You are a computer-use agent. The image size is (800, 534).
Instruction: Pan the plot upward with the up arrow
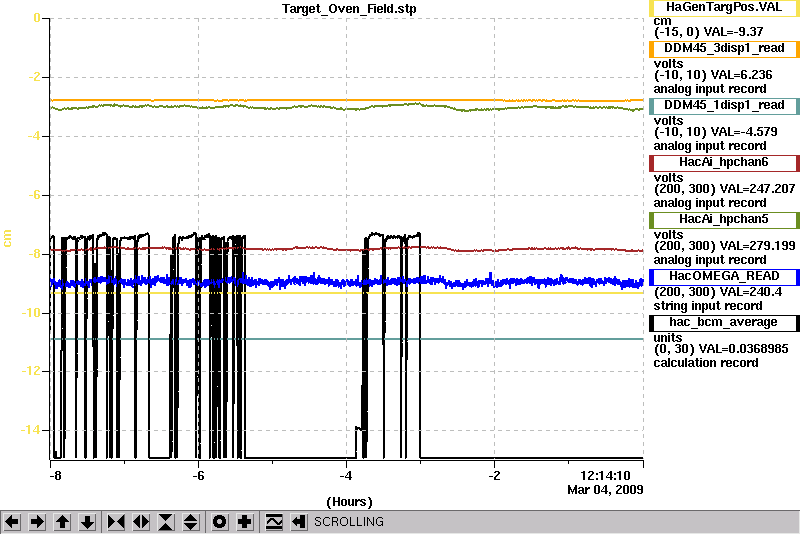pos(62,522)
